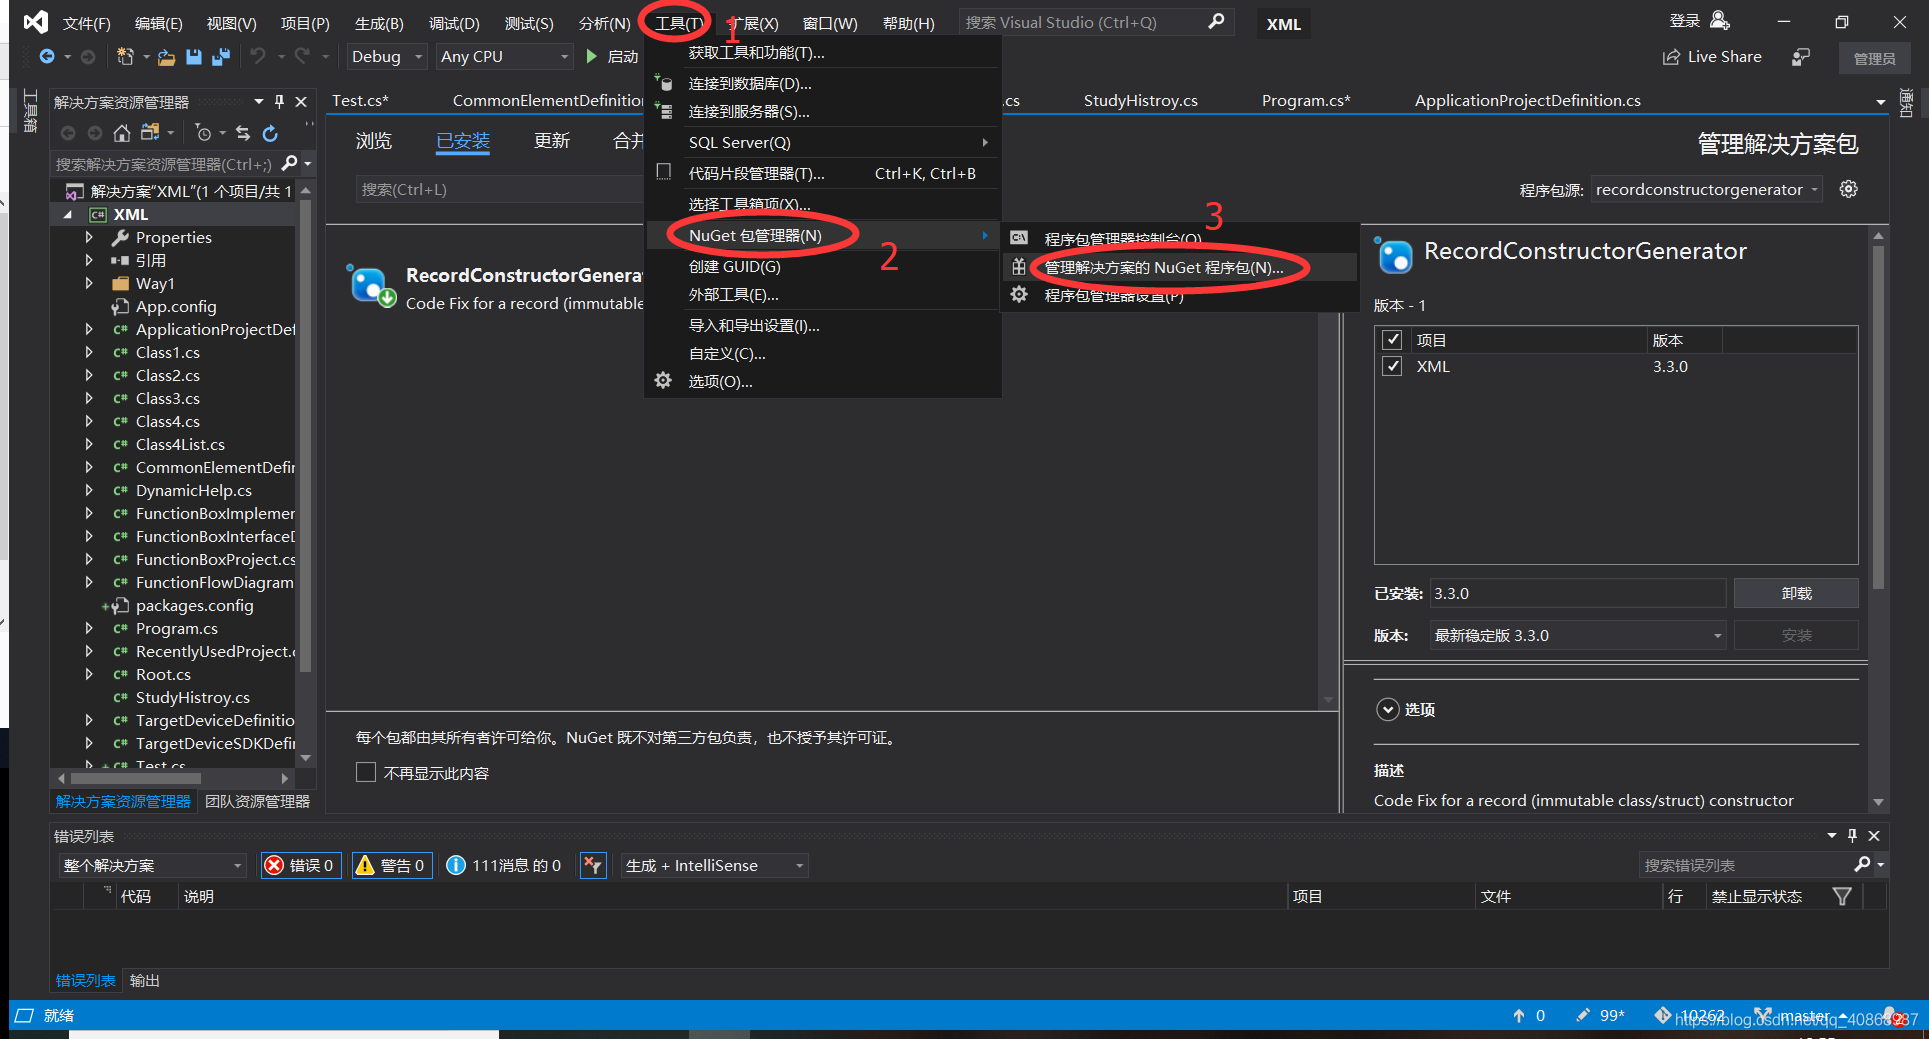Click the NuGet package search field
The width and height of the screenshot is (1929, 1039).
click(x=500, y=189)
